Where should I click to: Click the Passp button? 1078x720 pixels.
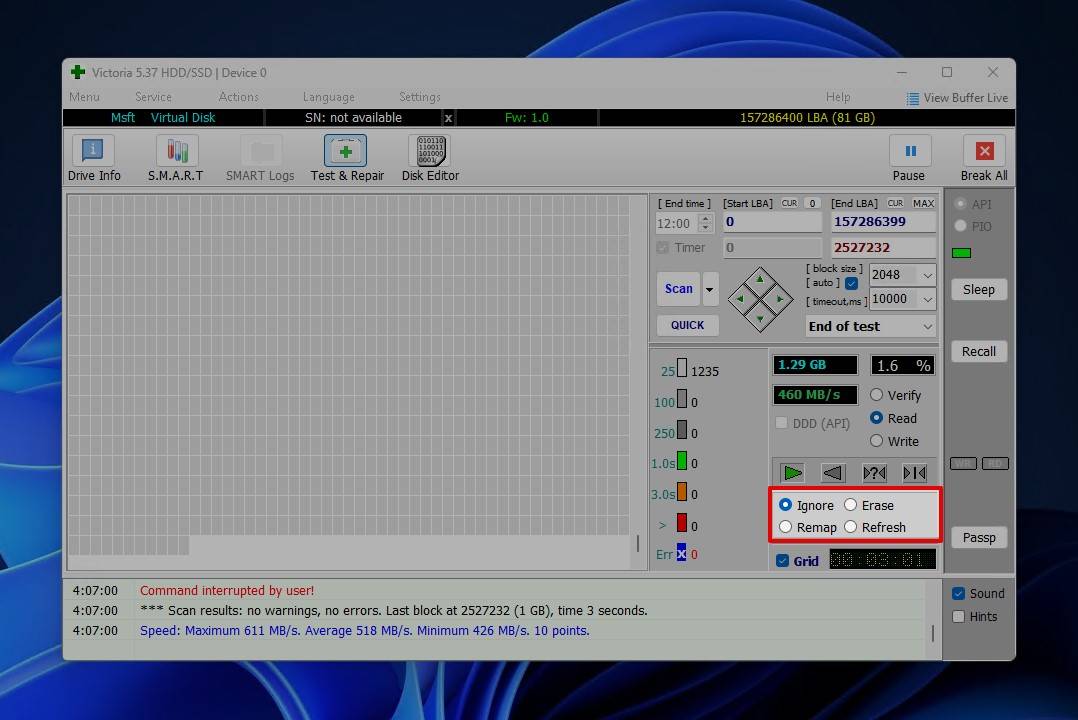click(x=978, y=537)
